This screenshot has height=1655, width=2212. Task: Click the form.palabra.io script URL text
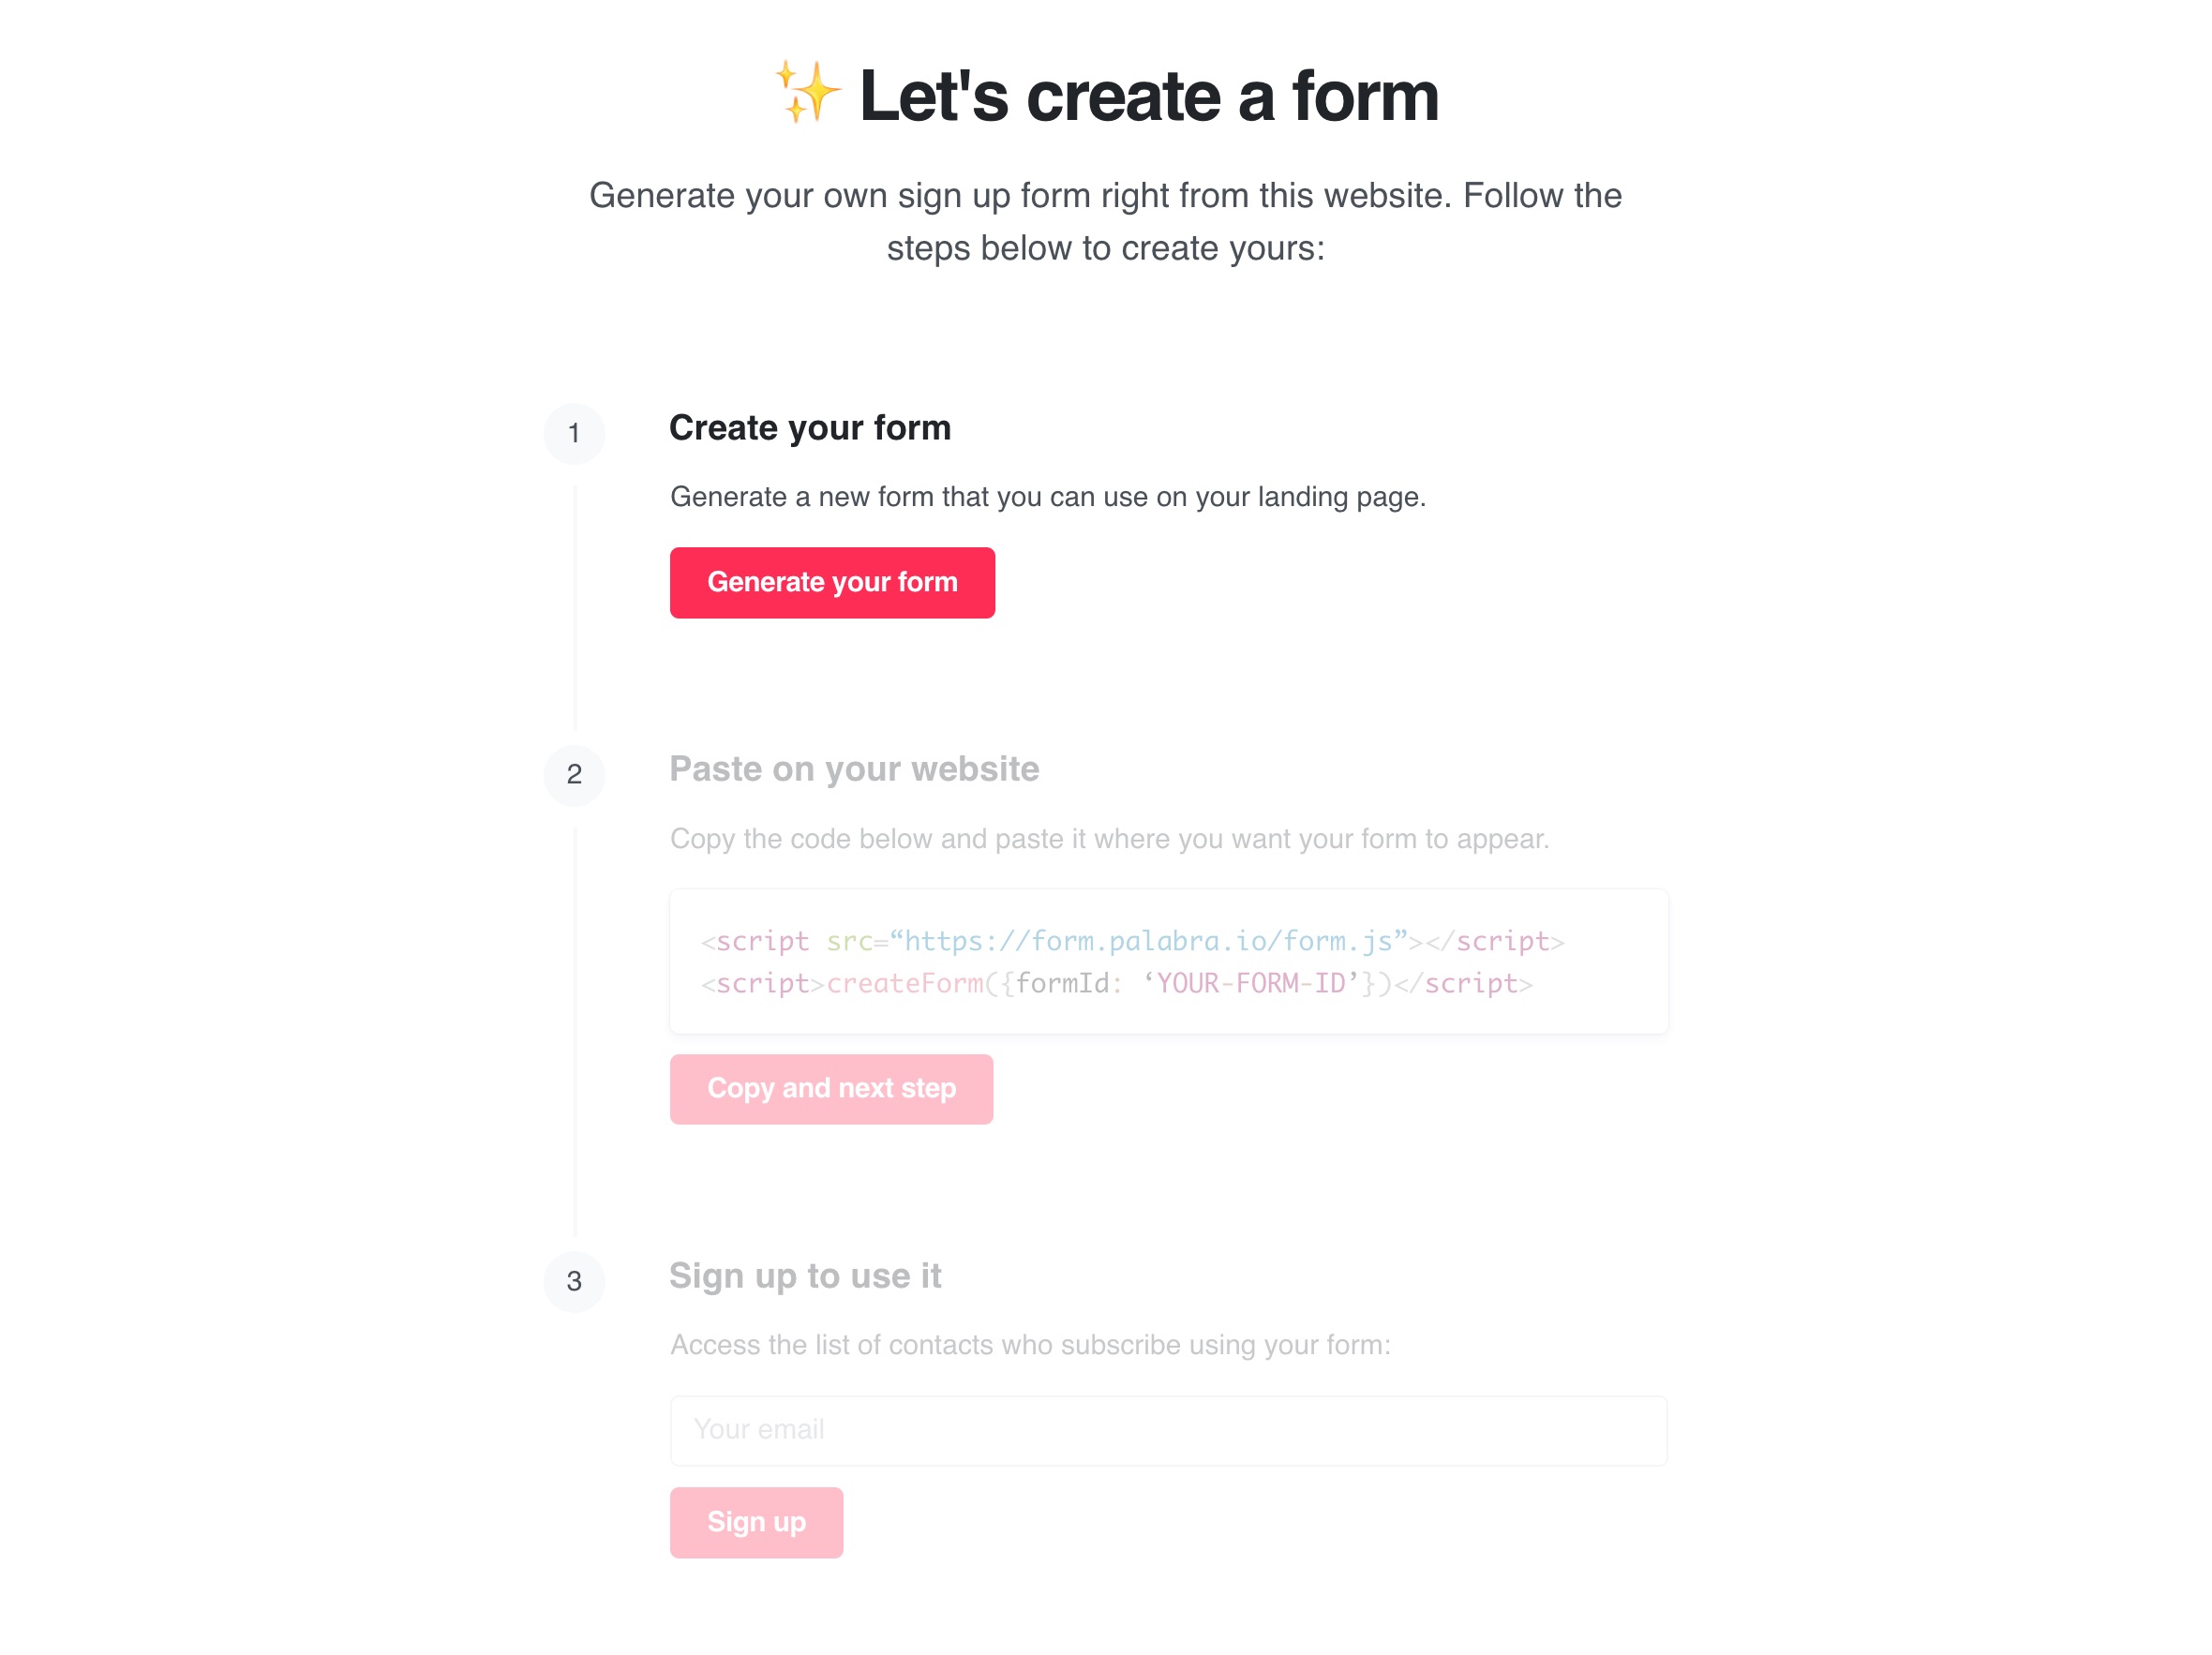[1148, 941]
